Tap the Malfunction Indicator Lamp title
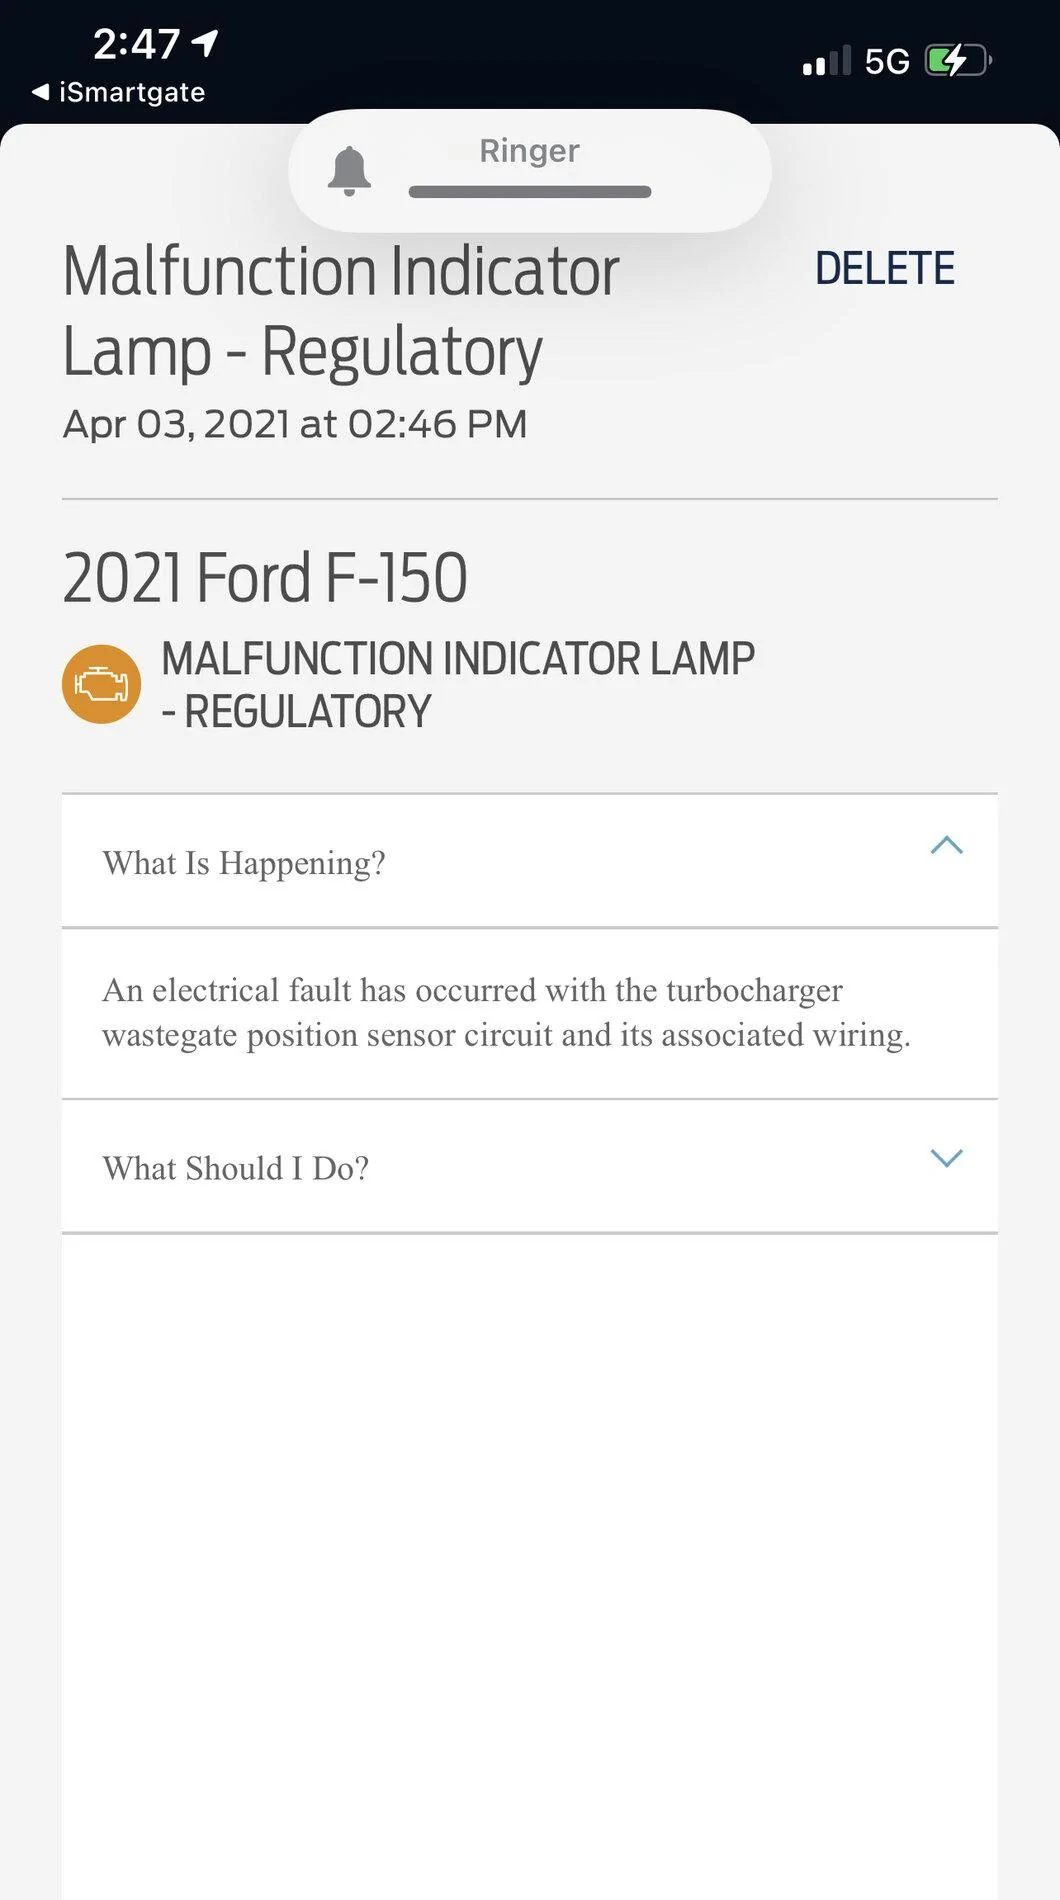 [341, 311]
